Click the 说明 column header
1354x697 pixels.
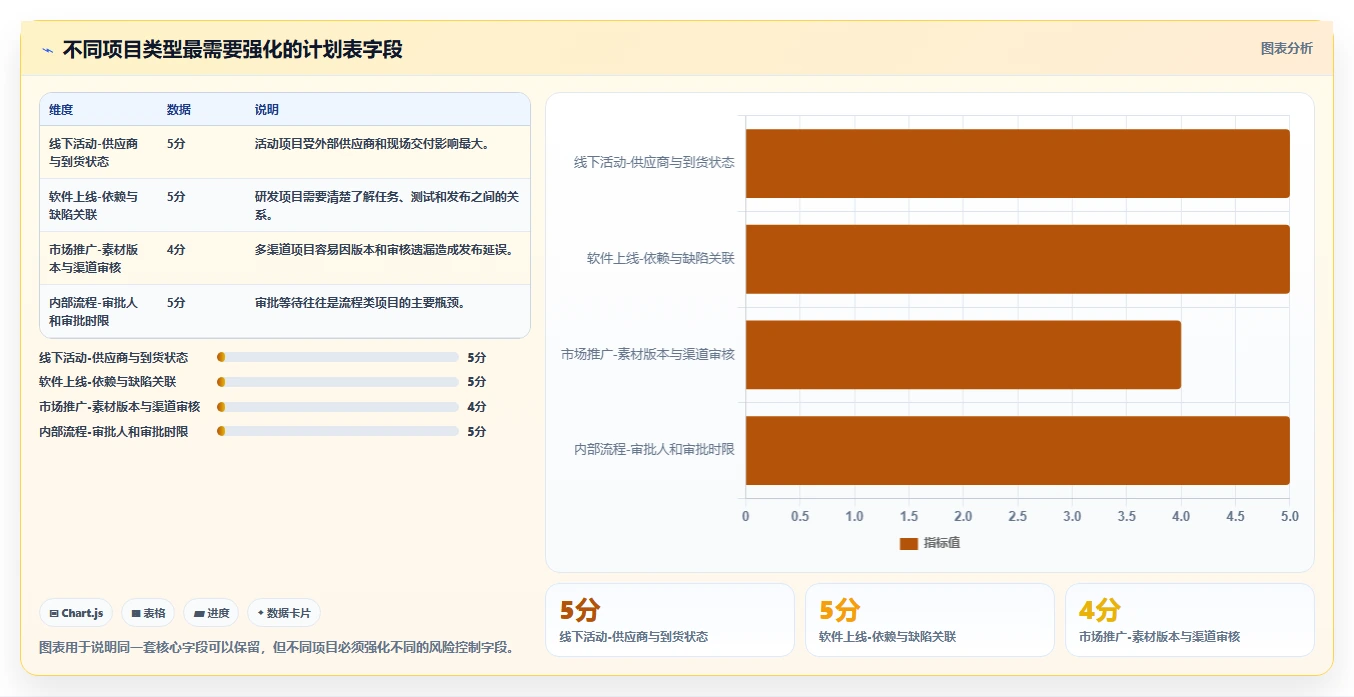pyautogui.click(x=267, y=109)
